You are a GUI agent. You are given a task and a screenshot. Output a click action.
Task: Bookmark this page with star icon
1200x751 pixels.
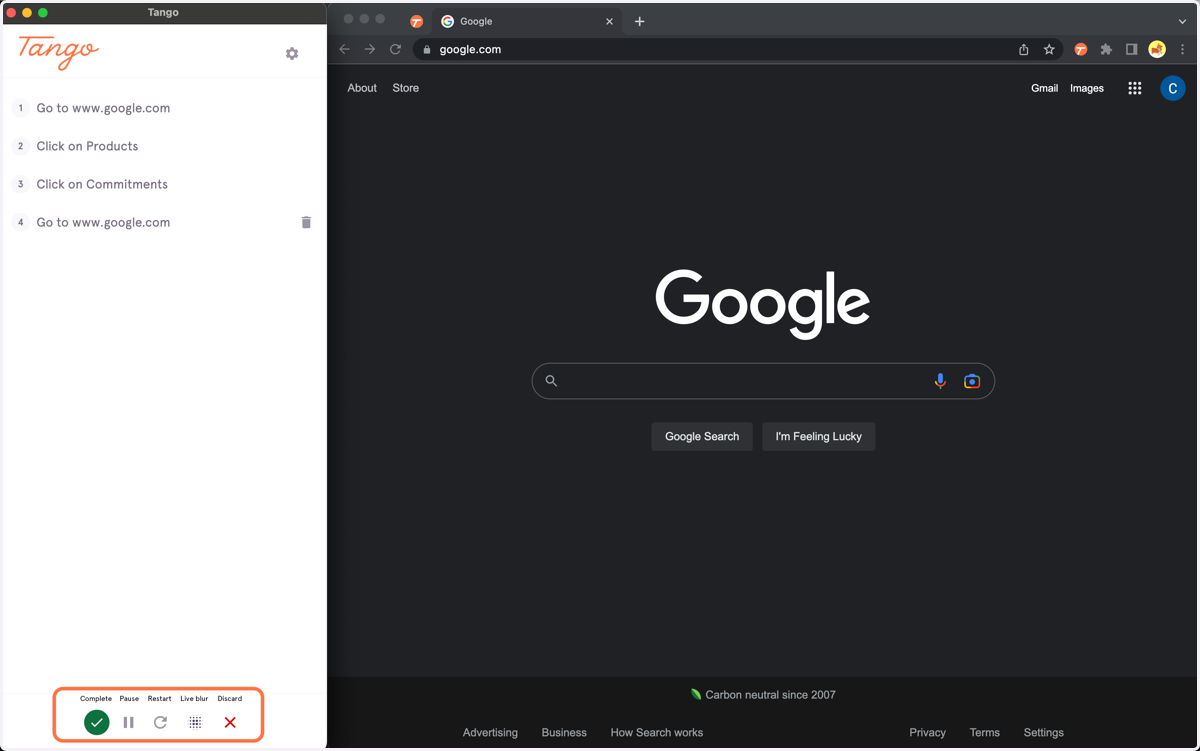1049,49
